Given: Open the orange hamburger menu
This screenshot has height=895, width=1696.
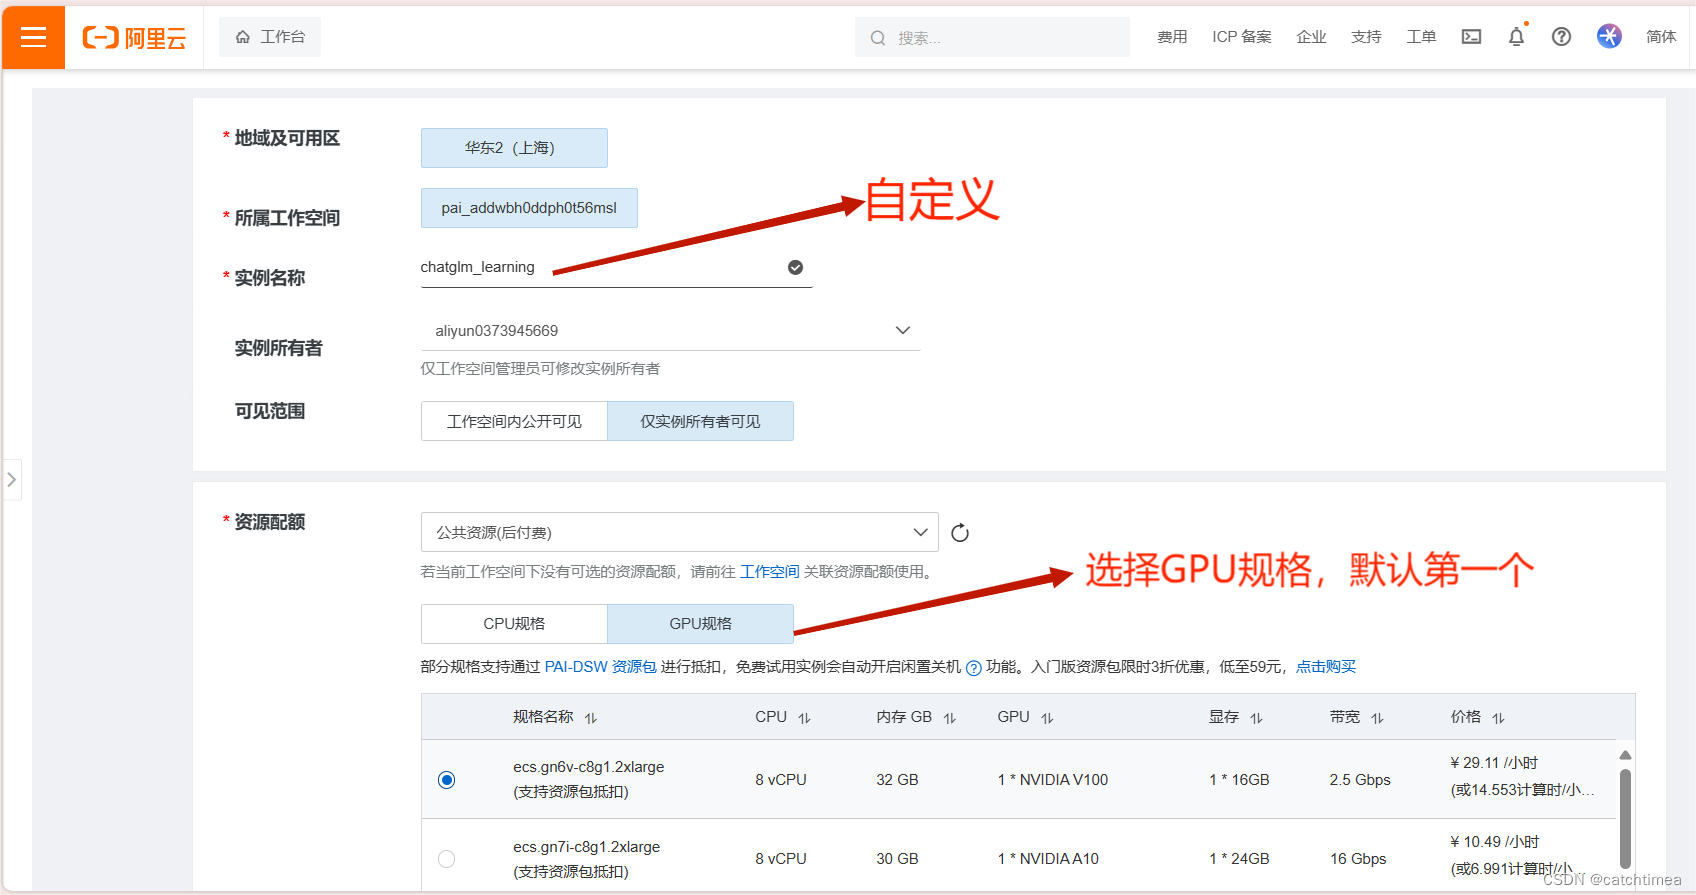Looking at the screenshot, I should coord(34,37).
